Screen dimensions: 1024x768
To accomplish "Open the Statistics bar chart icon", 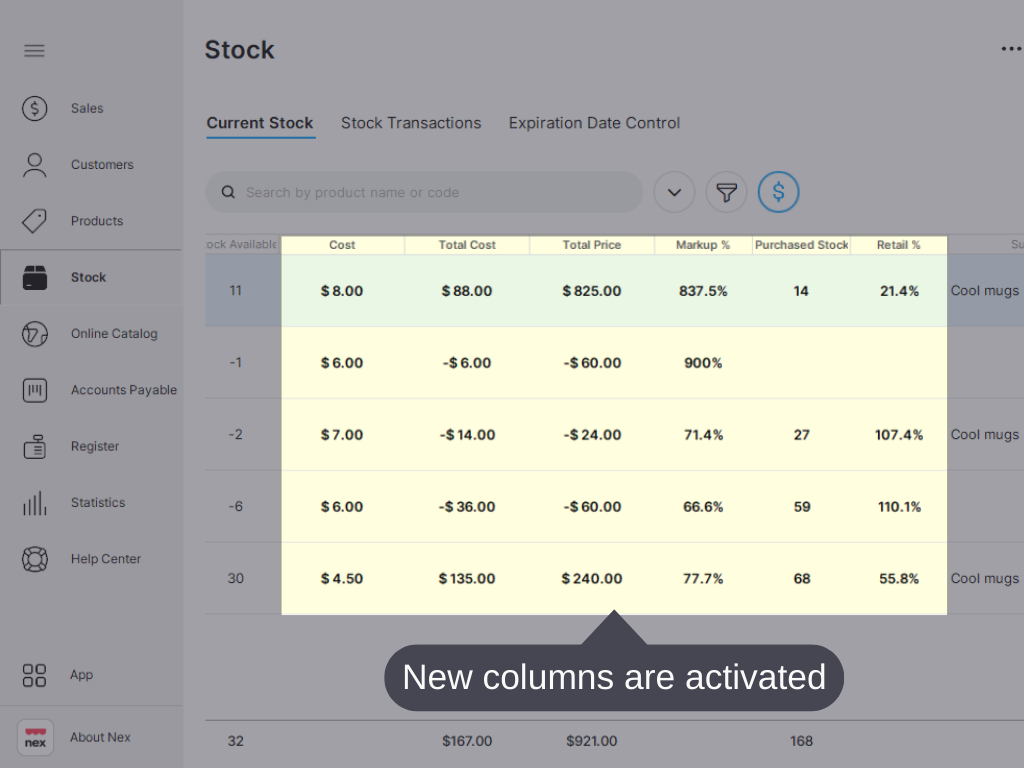I will pyautogui.click(x=34, y=502).
